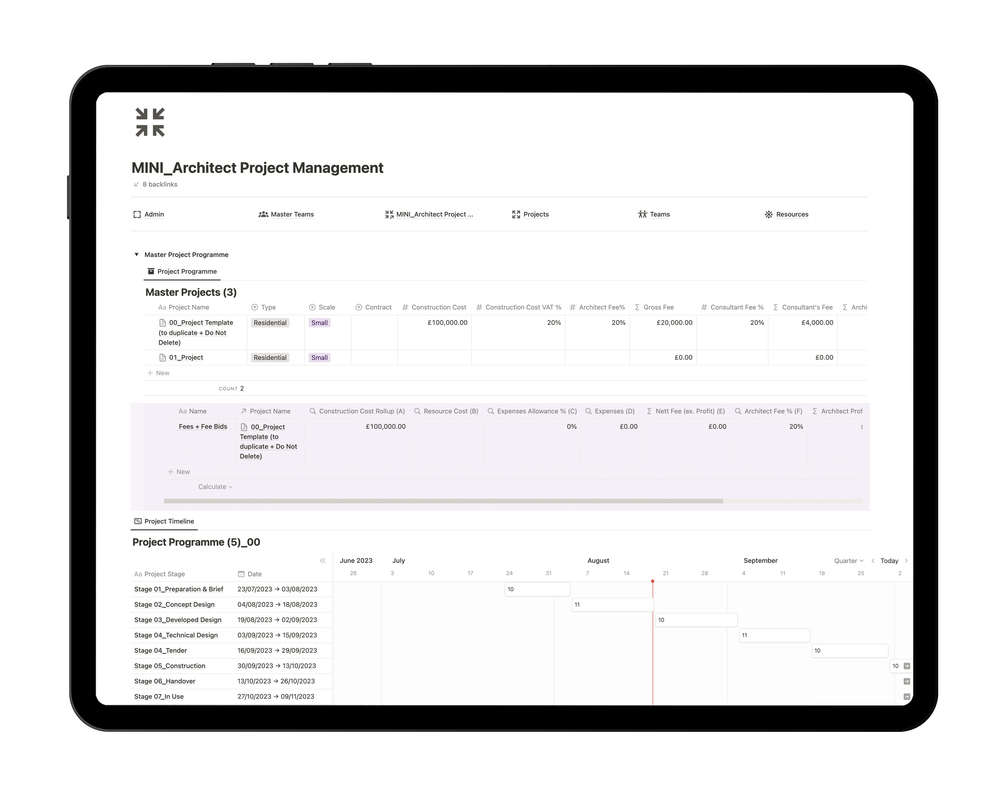This screenshot has height=798, width=1005.
Task: Go to previous period in timeline
Action: point(873,561)
